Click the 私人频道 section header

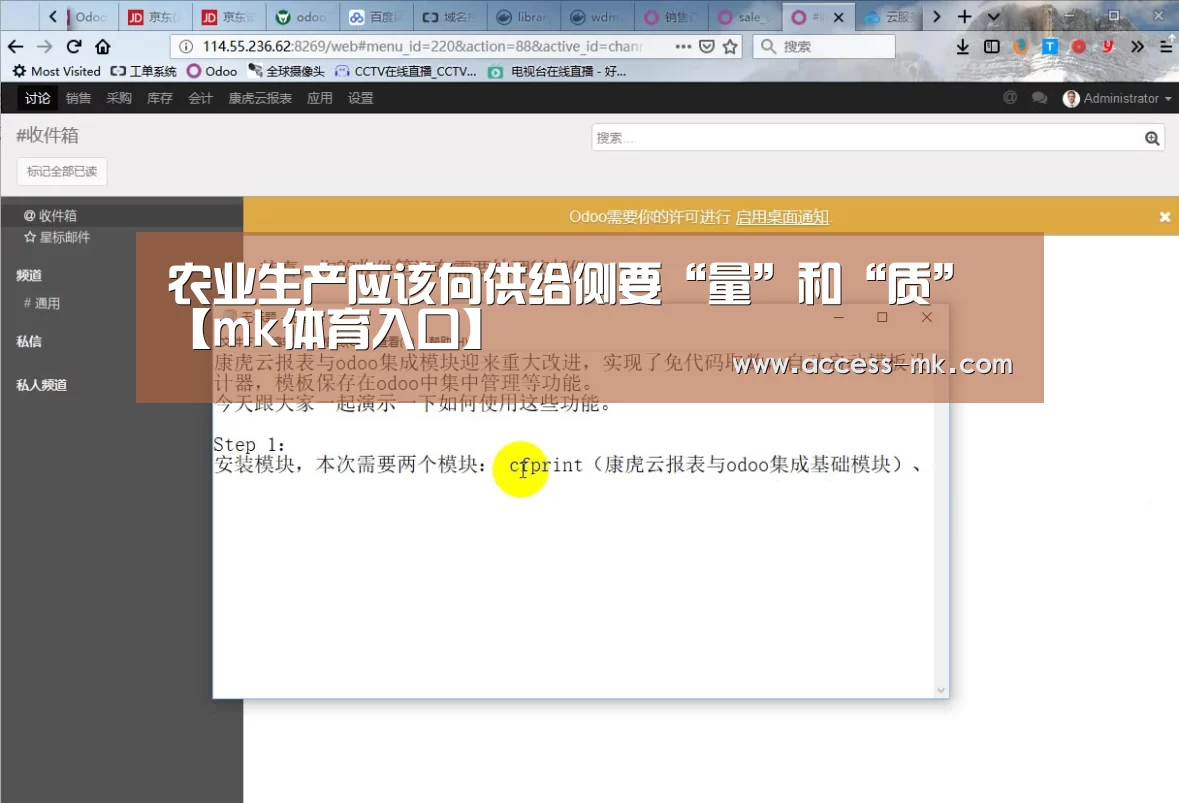(x=42, y=385)
